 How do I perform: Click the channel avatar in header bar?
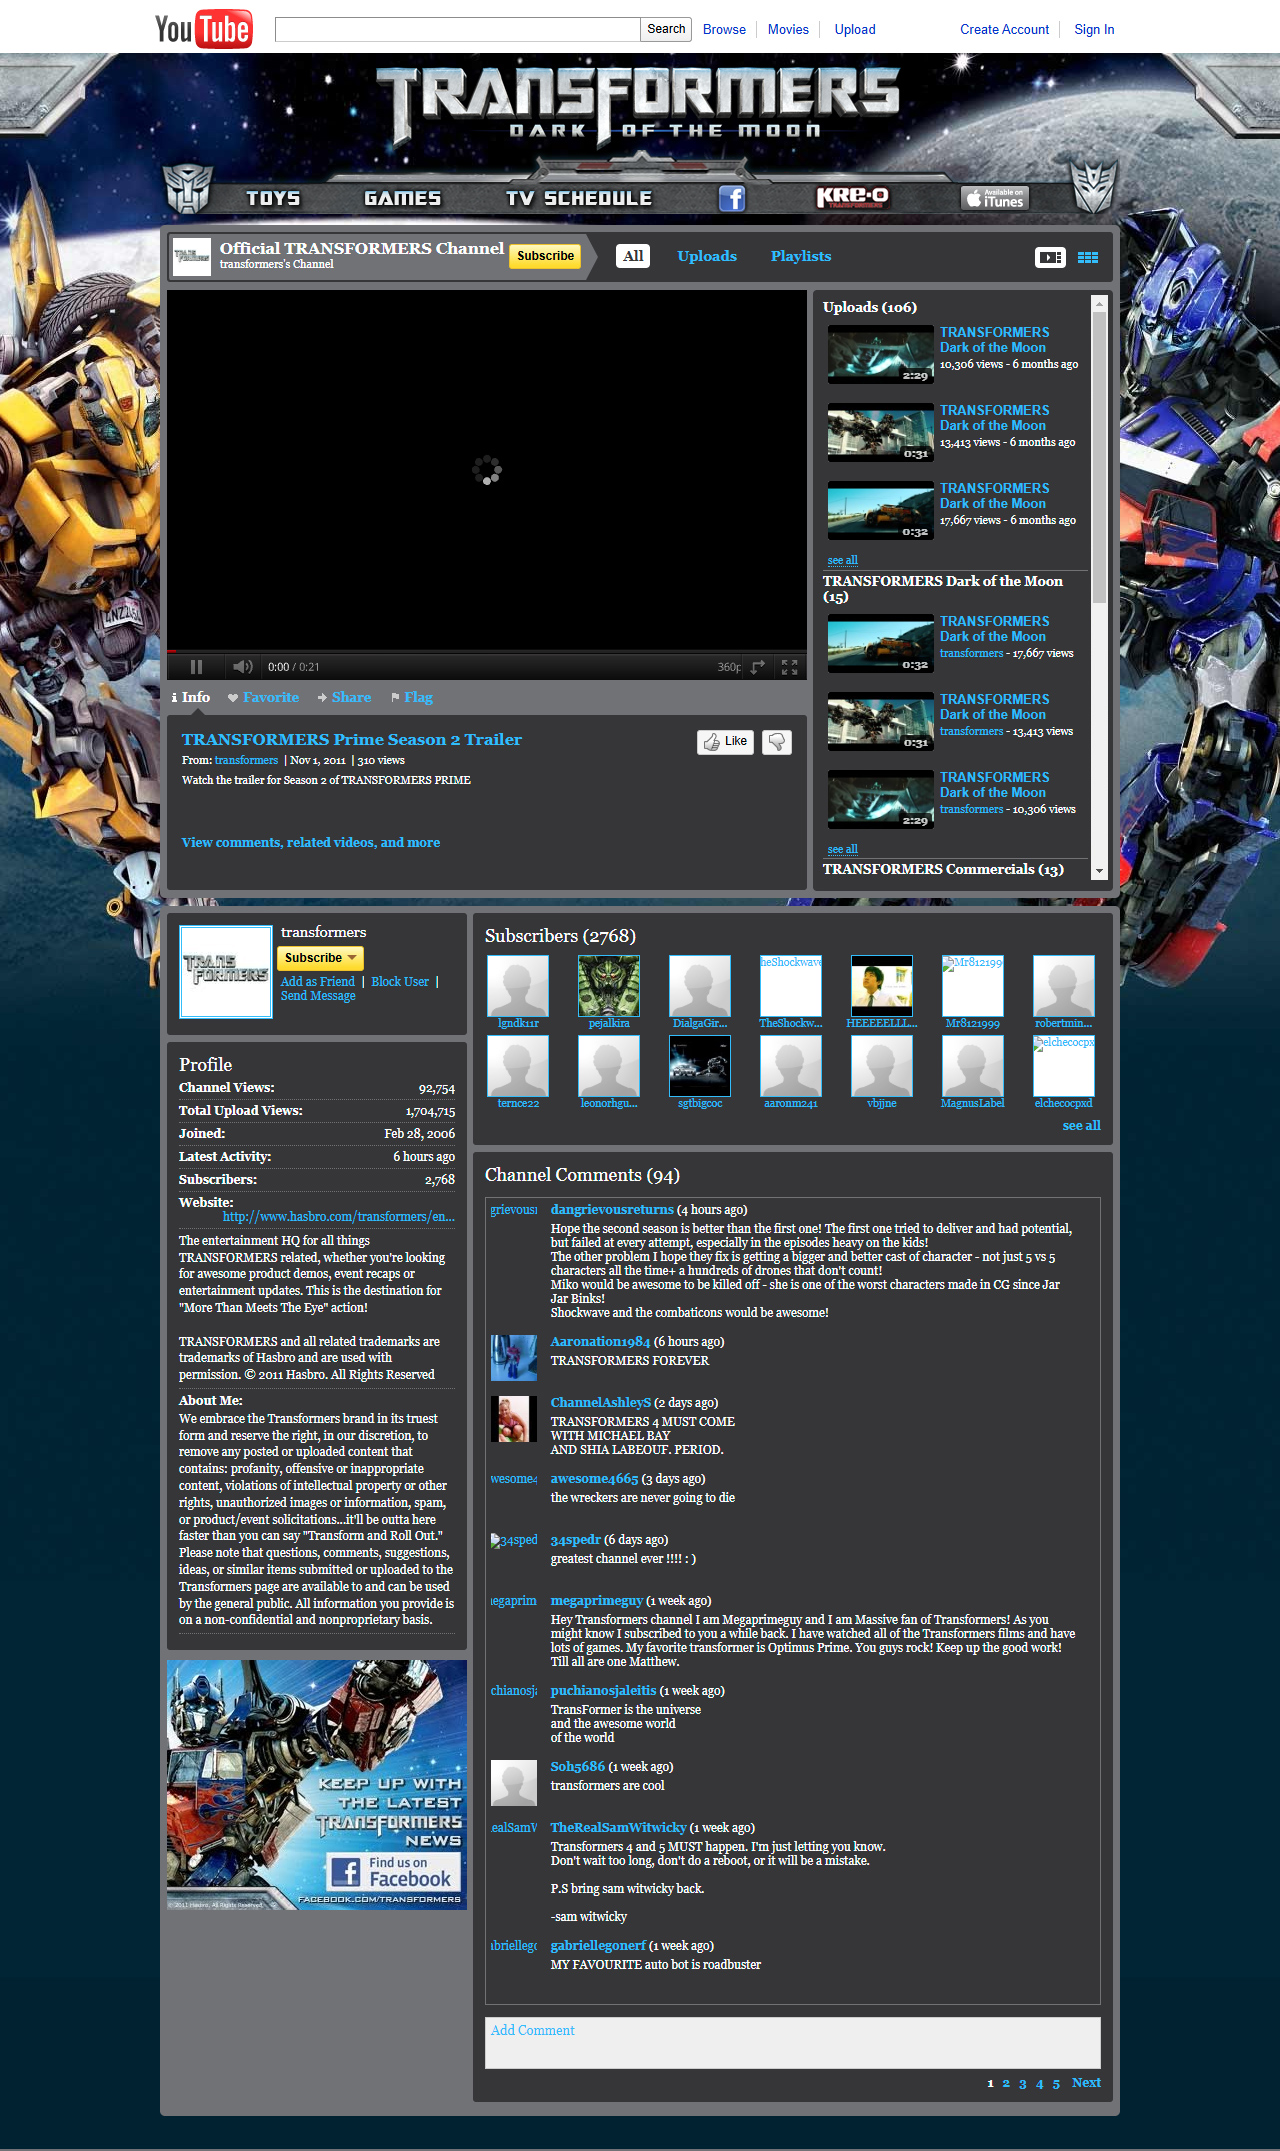(191, 257)
